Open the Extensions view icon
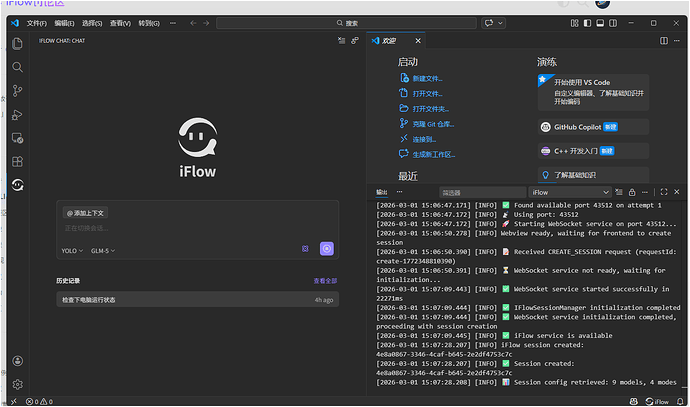 click(17, 161)
